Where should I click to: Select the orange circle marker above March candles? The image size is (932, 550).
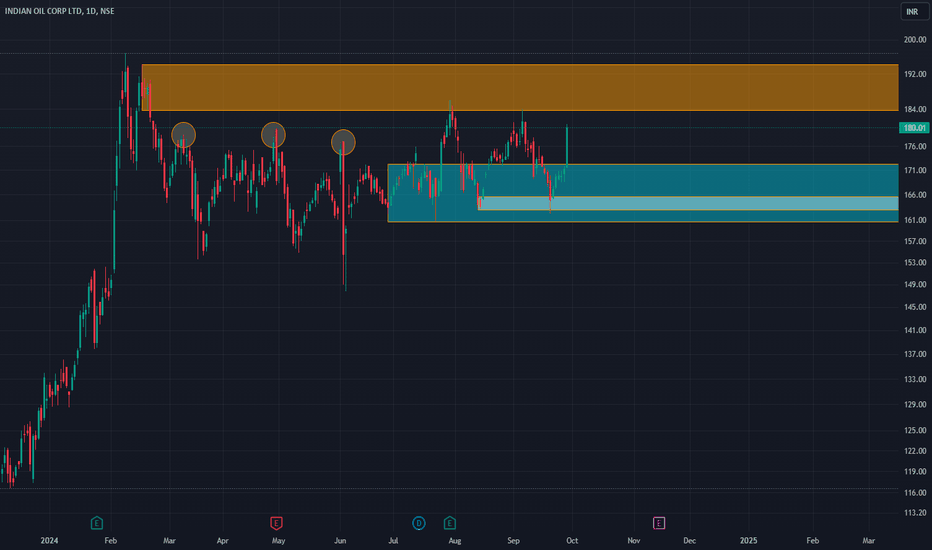[x=184, y=135]
